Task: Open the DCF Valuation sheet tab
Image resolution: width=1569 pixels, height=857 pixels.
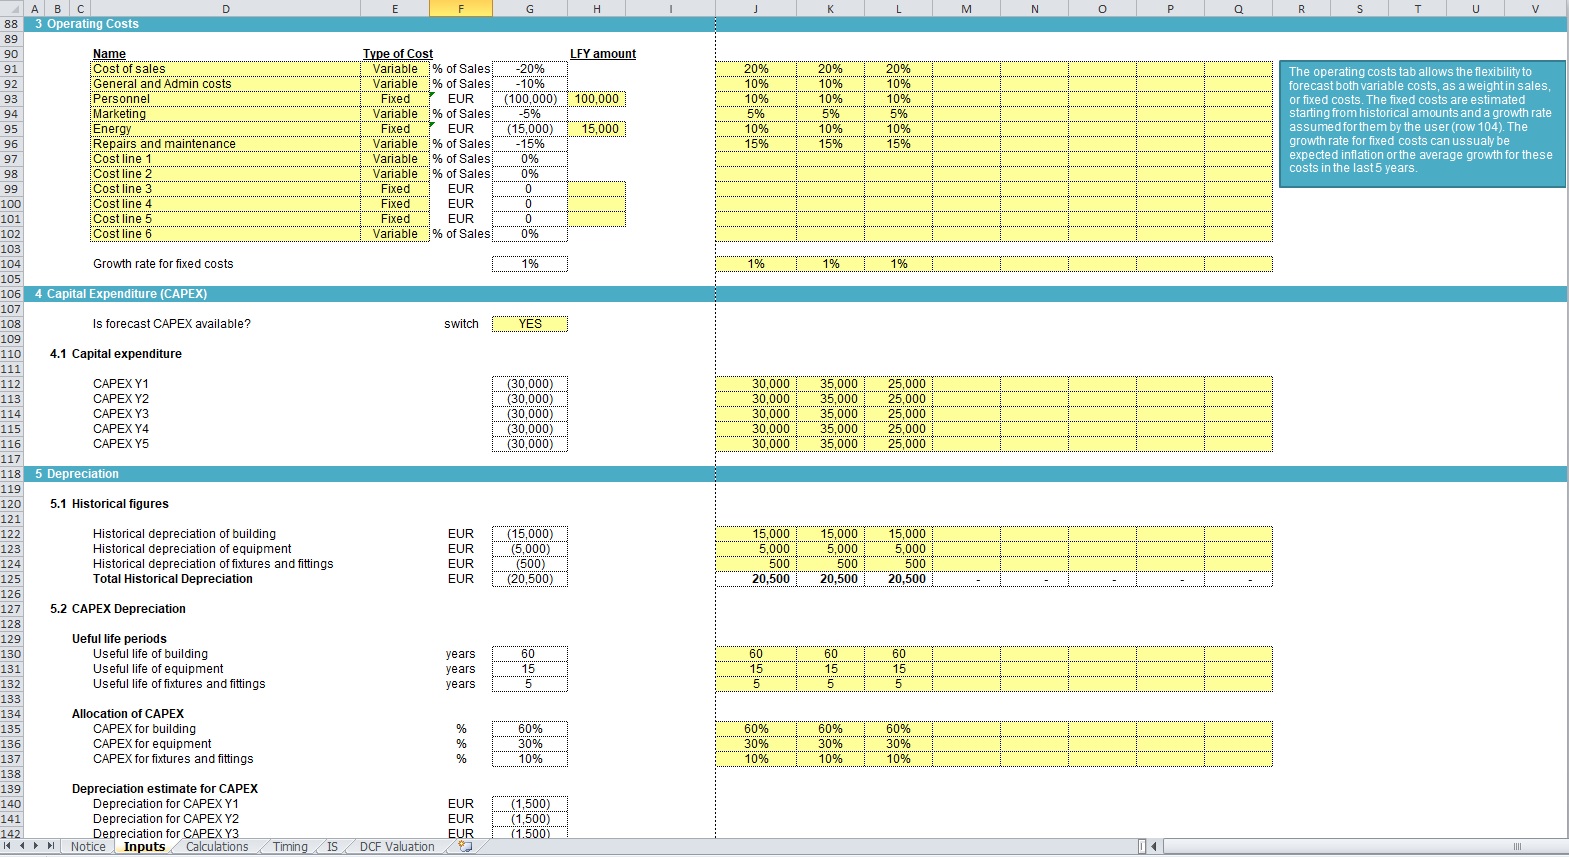Action: (397, 847)
